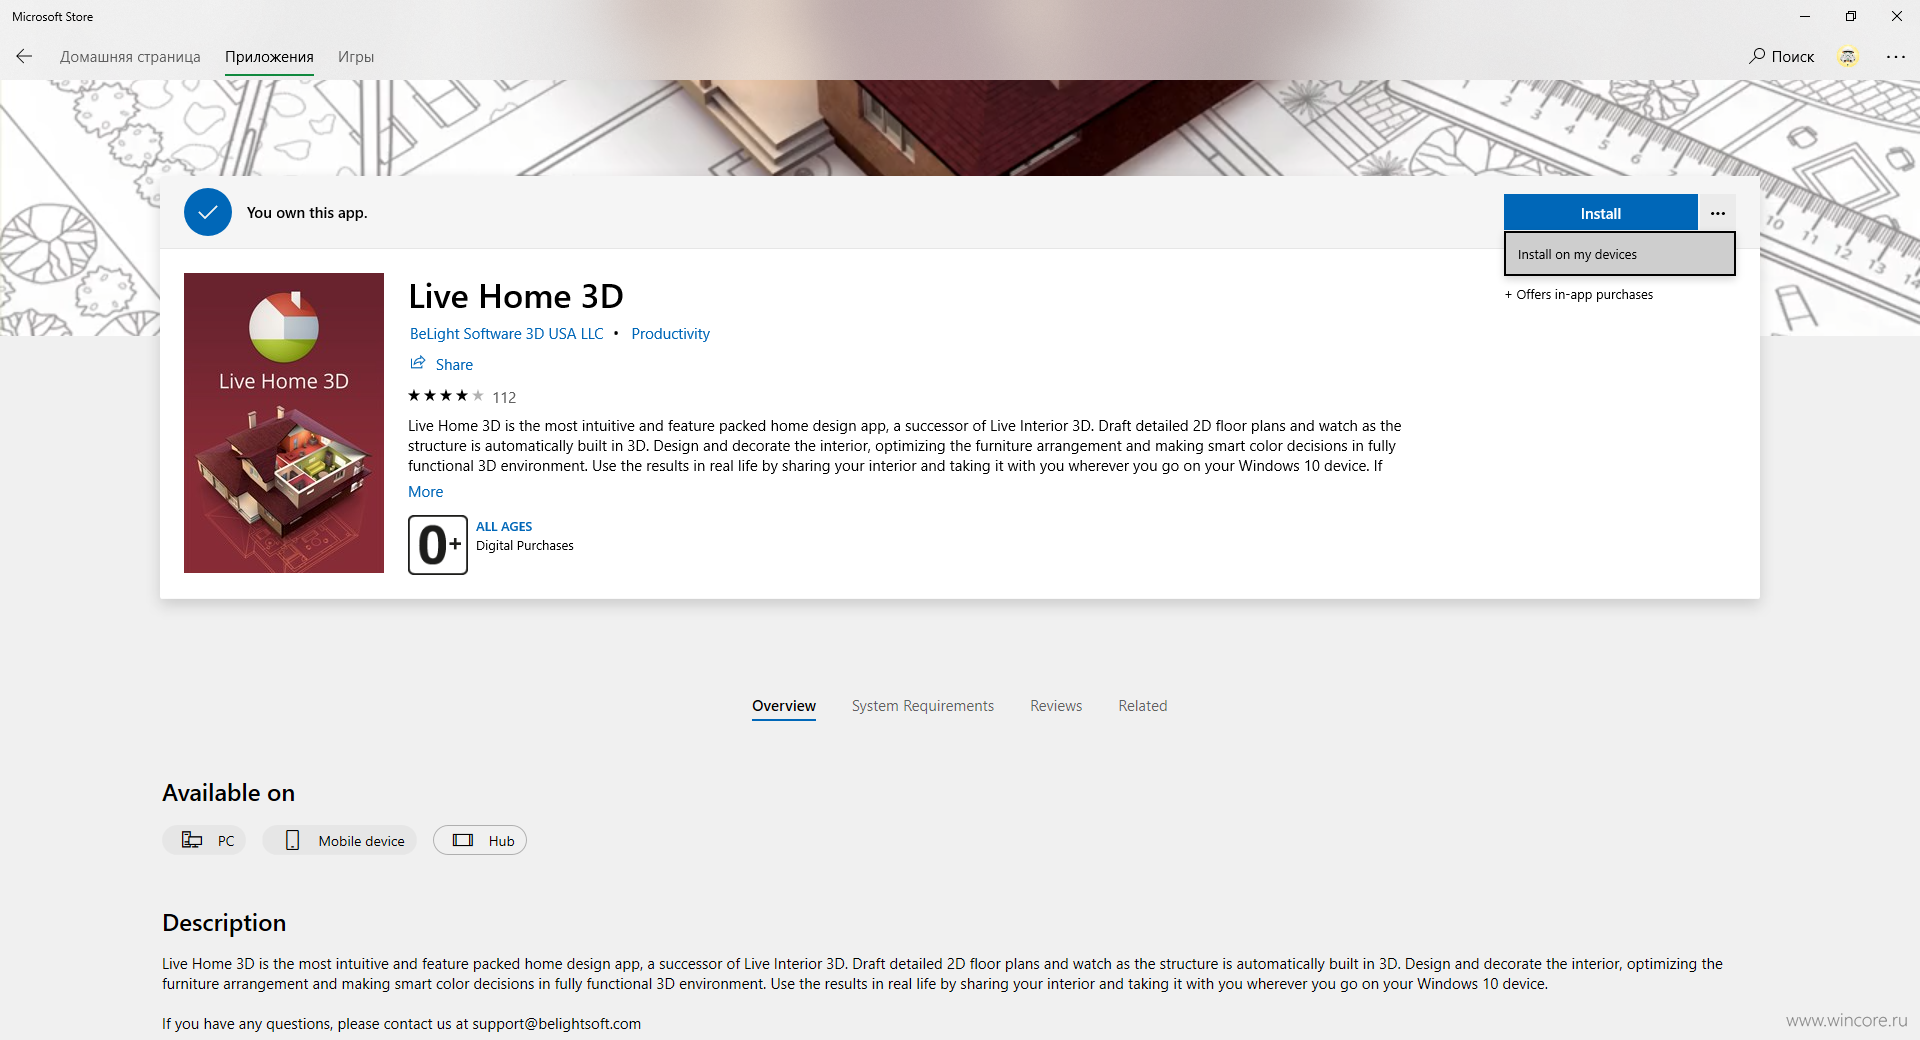Expand description with the More link
Image resolution: width=1920 pixels, height=1040 pixels.
point(425,492)
